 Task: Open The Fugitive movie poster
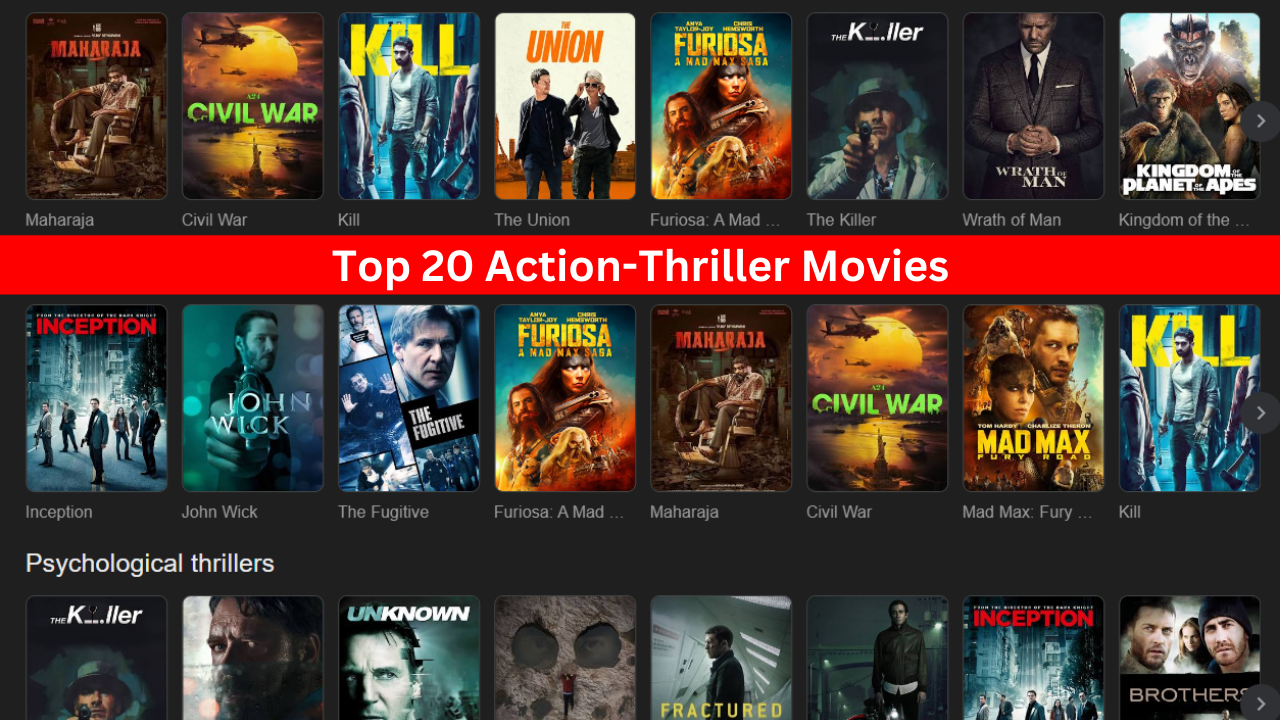click(x=408, y=398)
